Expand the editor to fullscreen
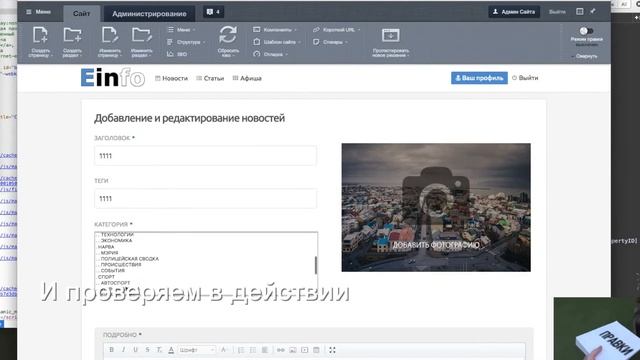The image size is (640, 360). 332,350
